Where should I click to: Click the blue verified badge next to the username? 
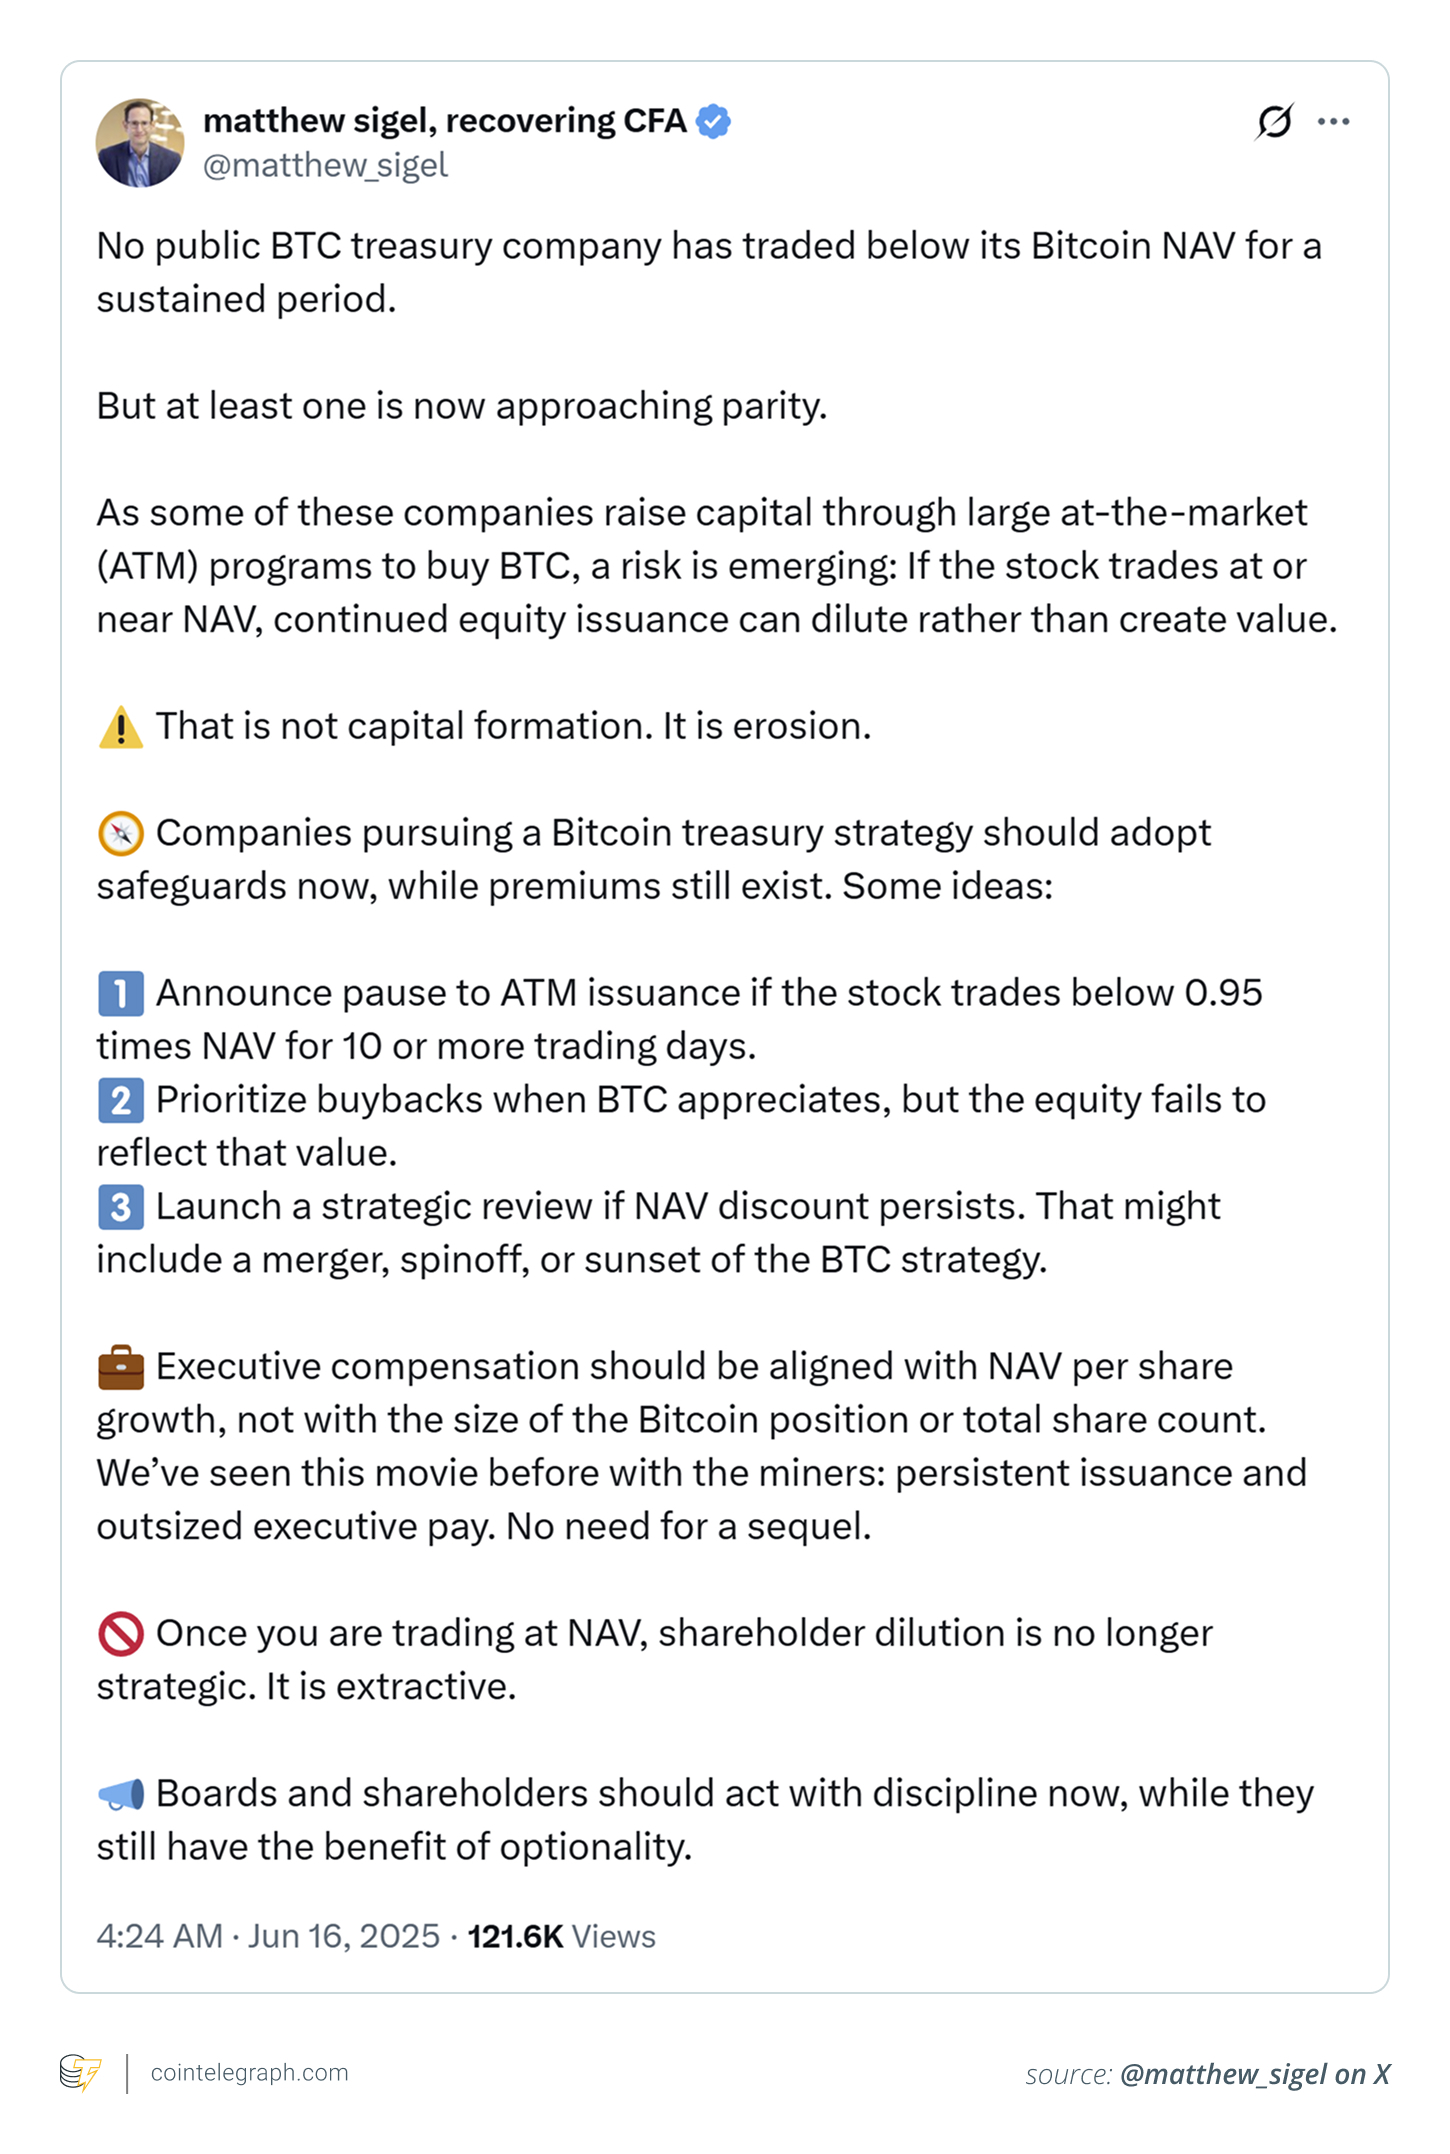click(712, 120)
